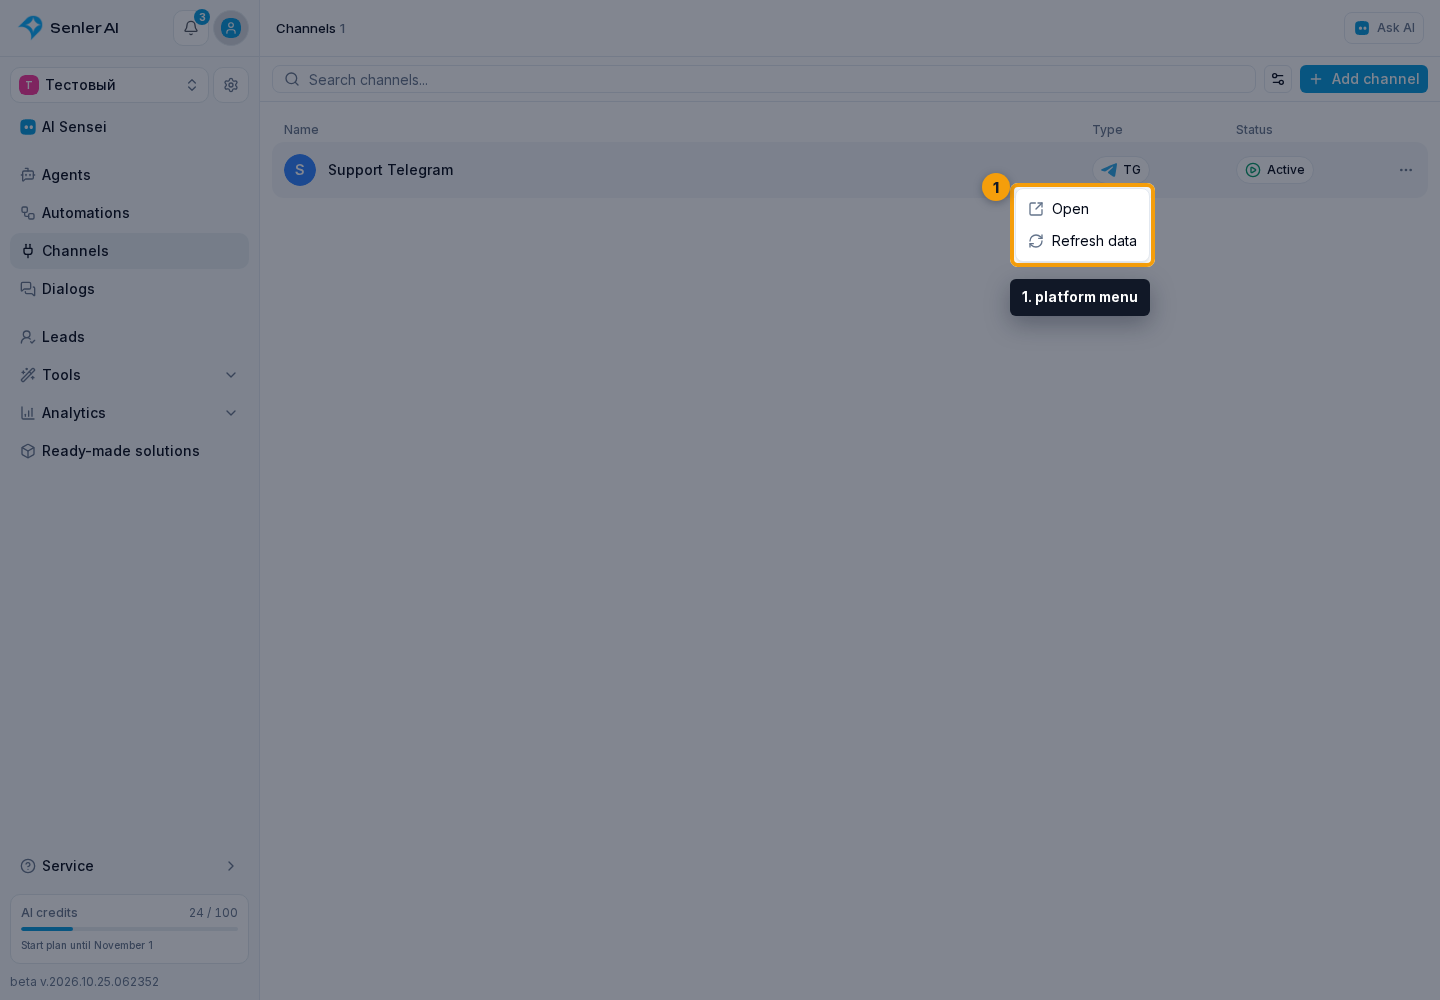The height and width of the screenshot is (1000, 1440).
Task: Click the Status column header
Action: (1254, 130)
